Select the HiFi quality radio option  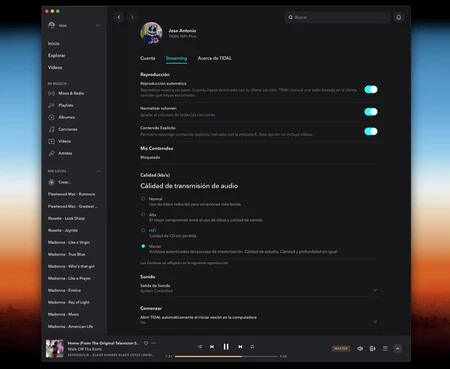point(143,230)
